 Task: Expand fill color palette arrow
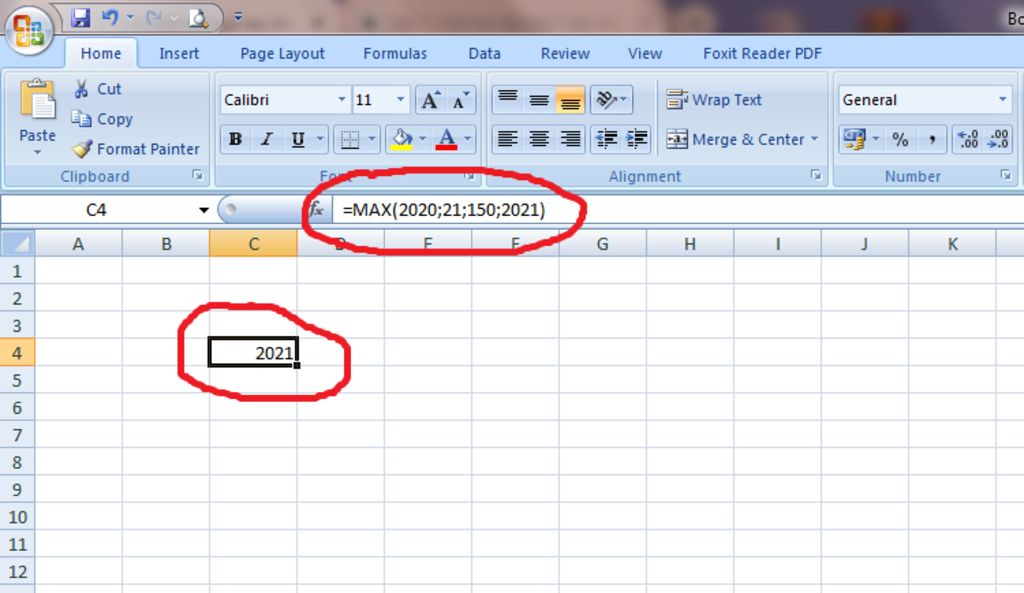pos(423,139)
